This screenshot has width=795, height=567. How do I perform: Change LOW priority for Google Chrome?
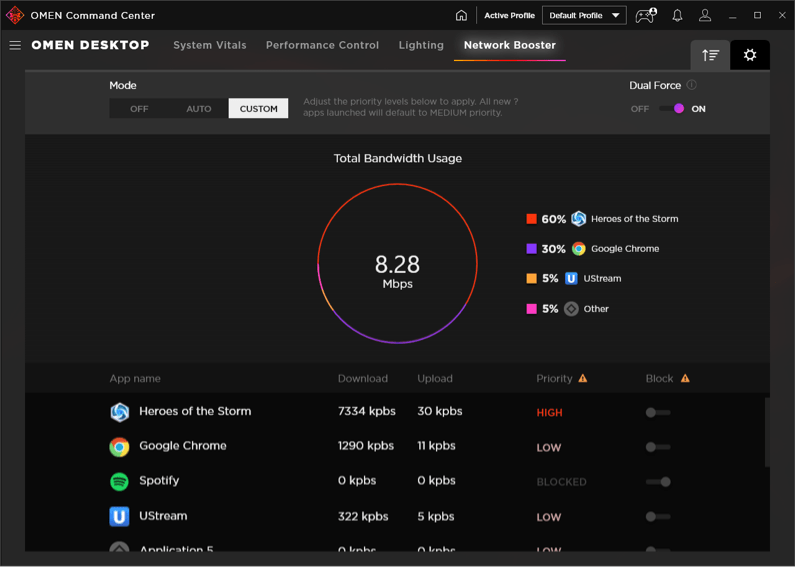pyautogui.click(x=549, y=447)
